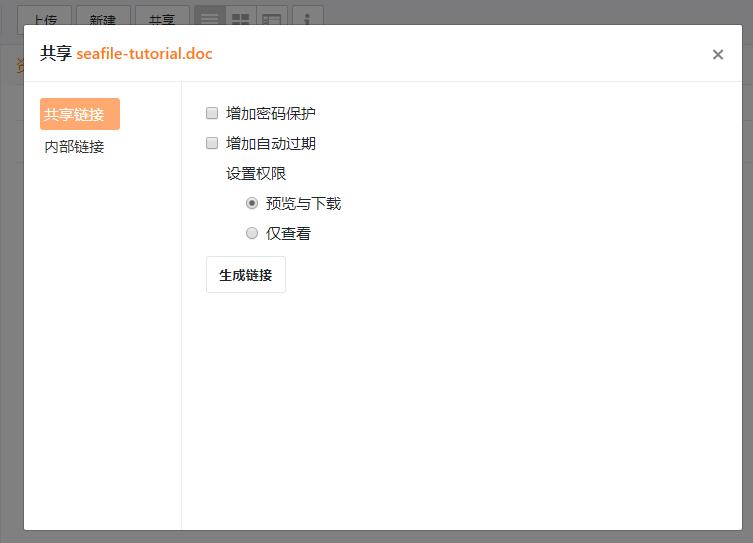Enable 增加自动过期 checkbox
Image resolution: width=753 pixels, height=543 pixels.
coord(212,143)
